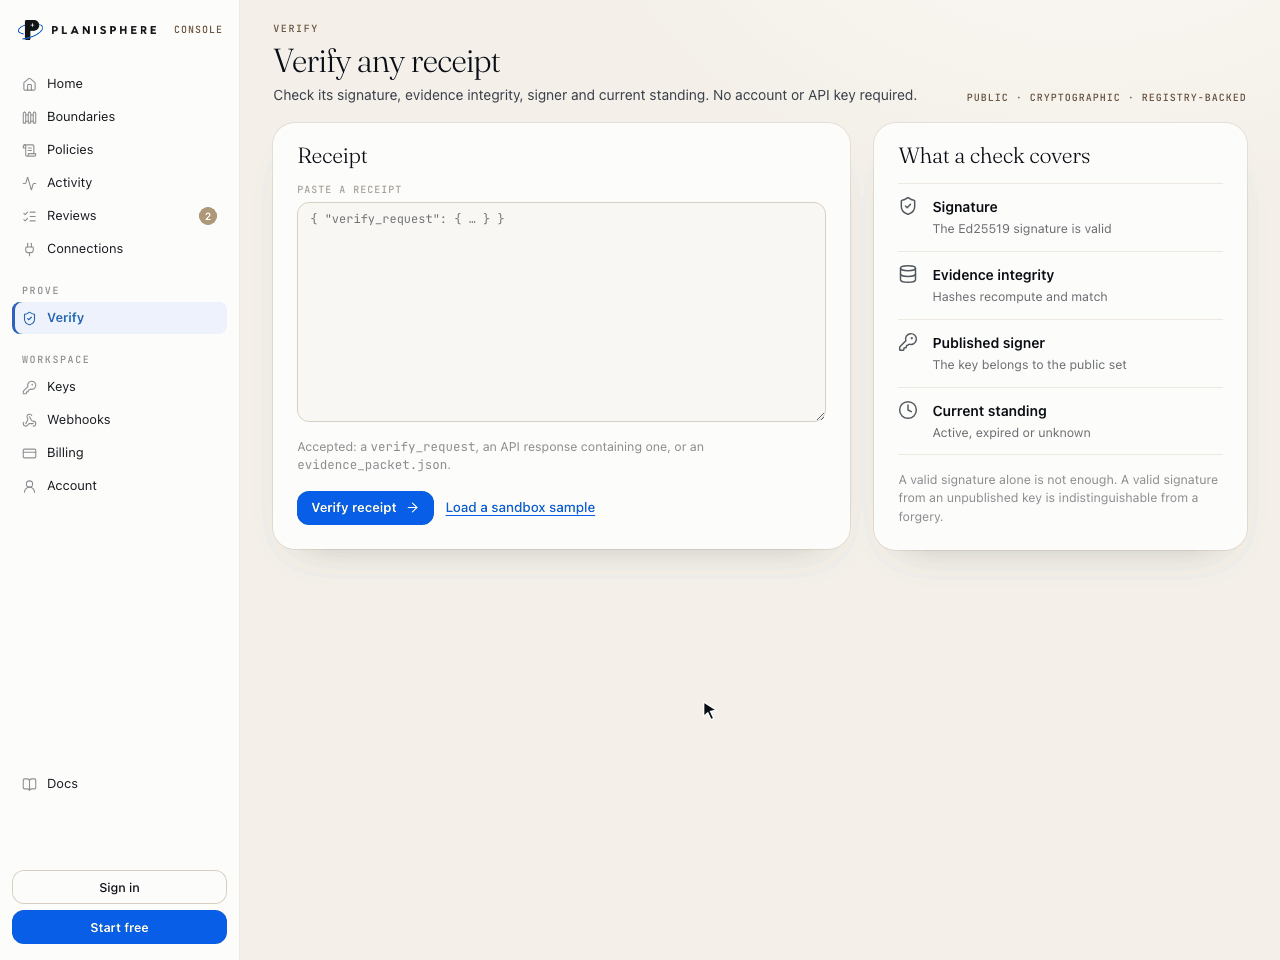Click the Webhooks icon

pos(30,420)
